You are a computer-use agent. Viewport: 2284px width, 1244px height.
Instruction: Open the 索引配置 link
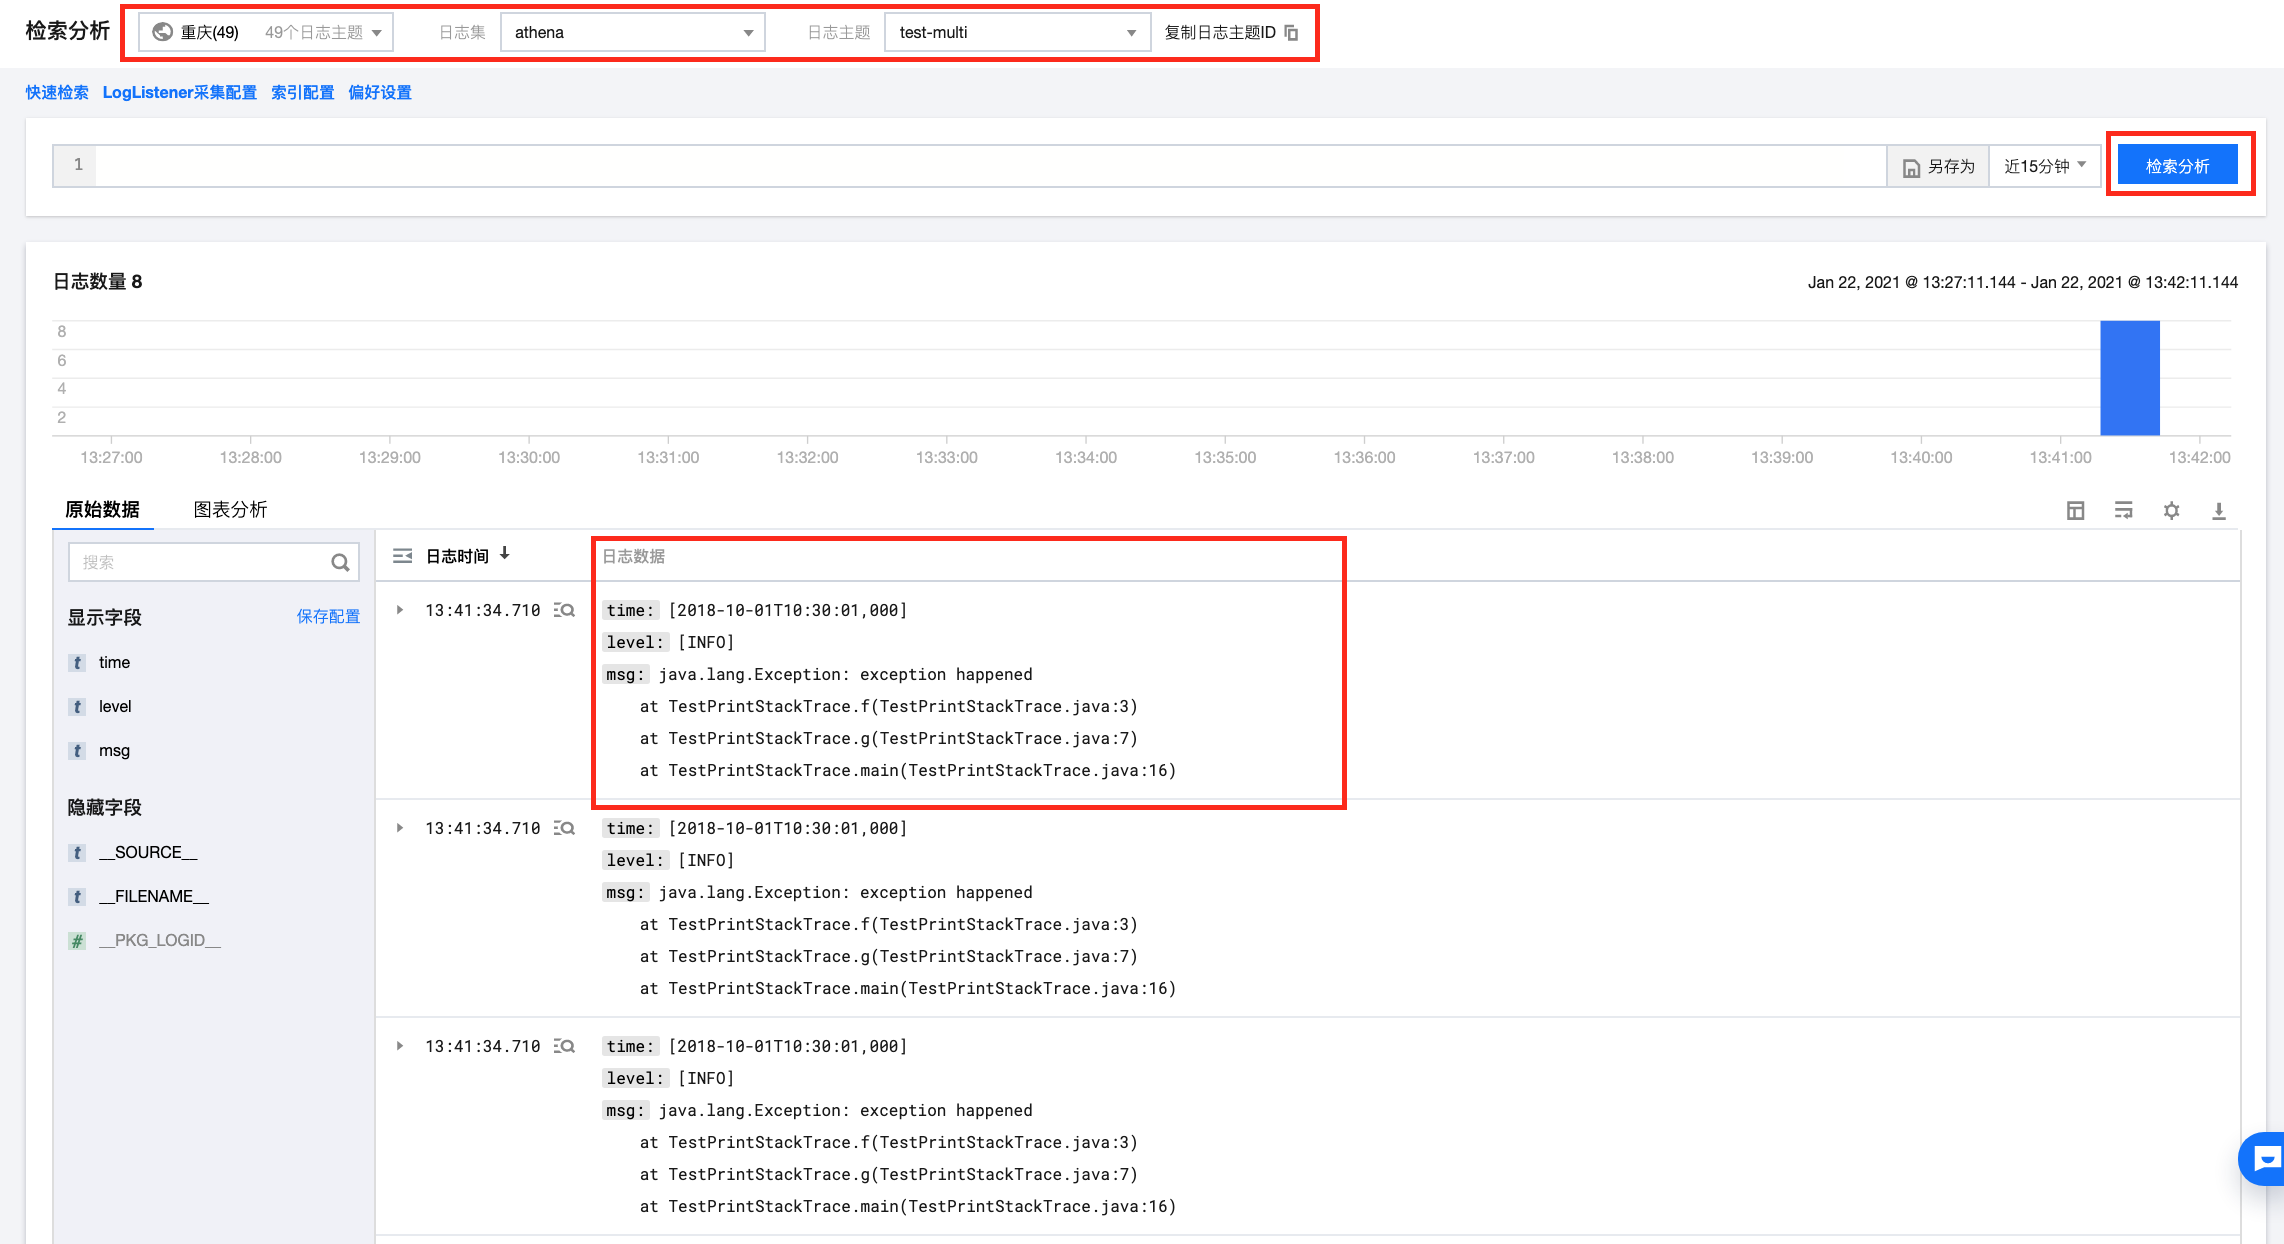(302, 93)
